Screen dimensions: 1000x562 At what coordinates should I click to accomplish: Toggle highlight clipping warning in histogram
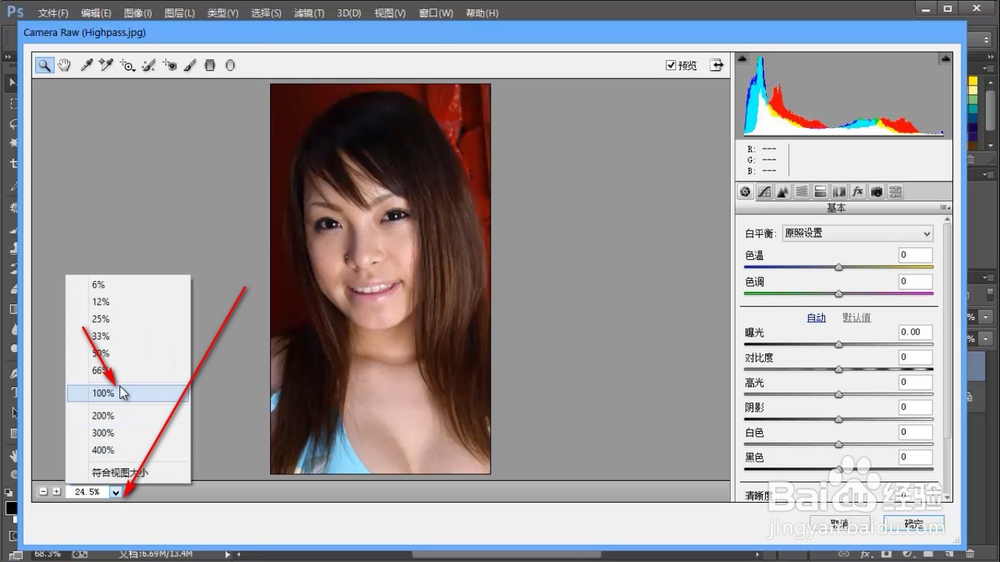945,59
